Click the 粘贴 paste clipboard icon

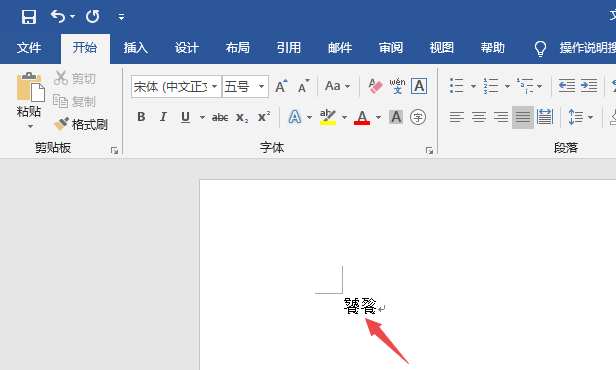(x=30, y=86)
